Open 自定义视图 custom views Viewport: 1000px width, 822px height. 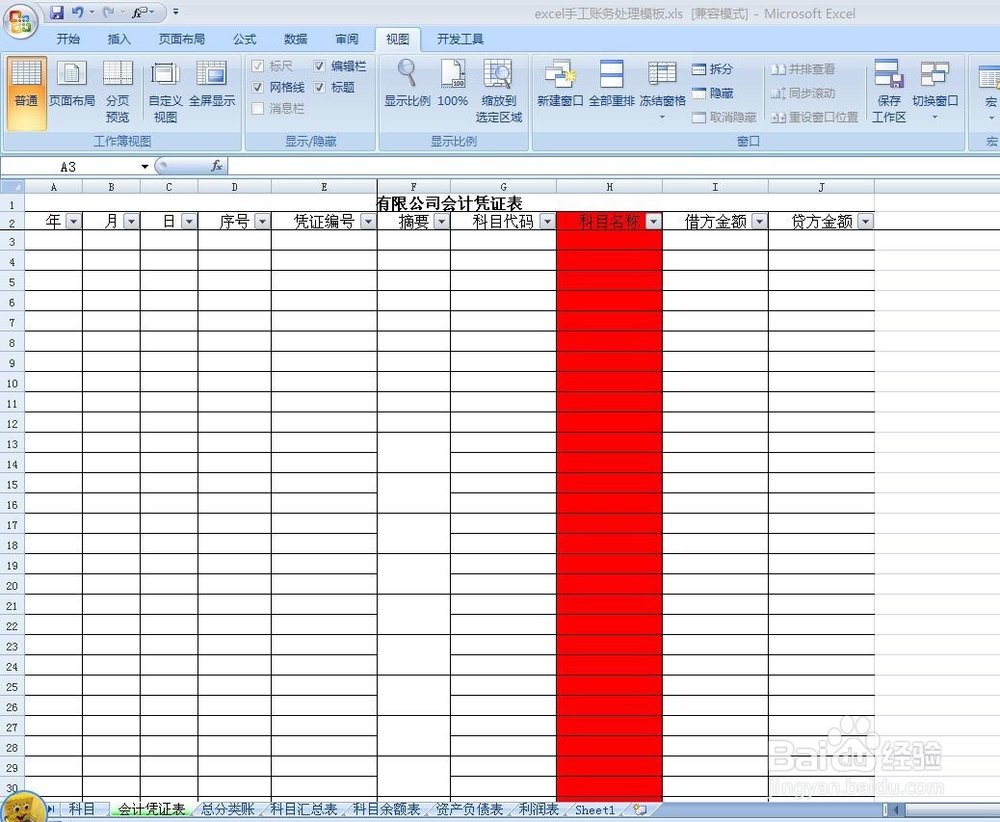[x=165, y=92]
